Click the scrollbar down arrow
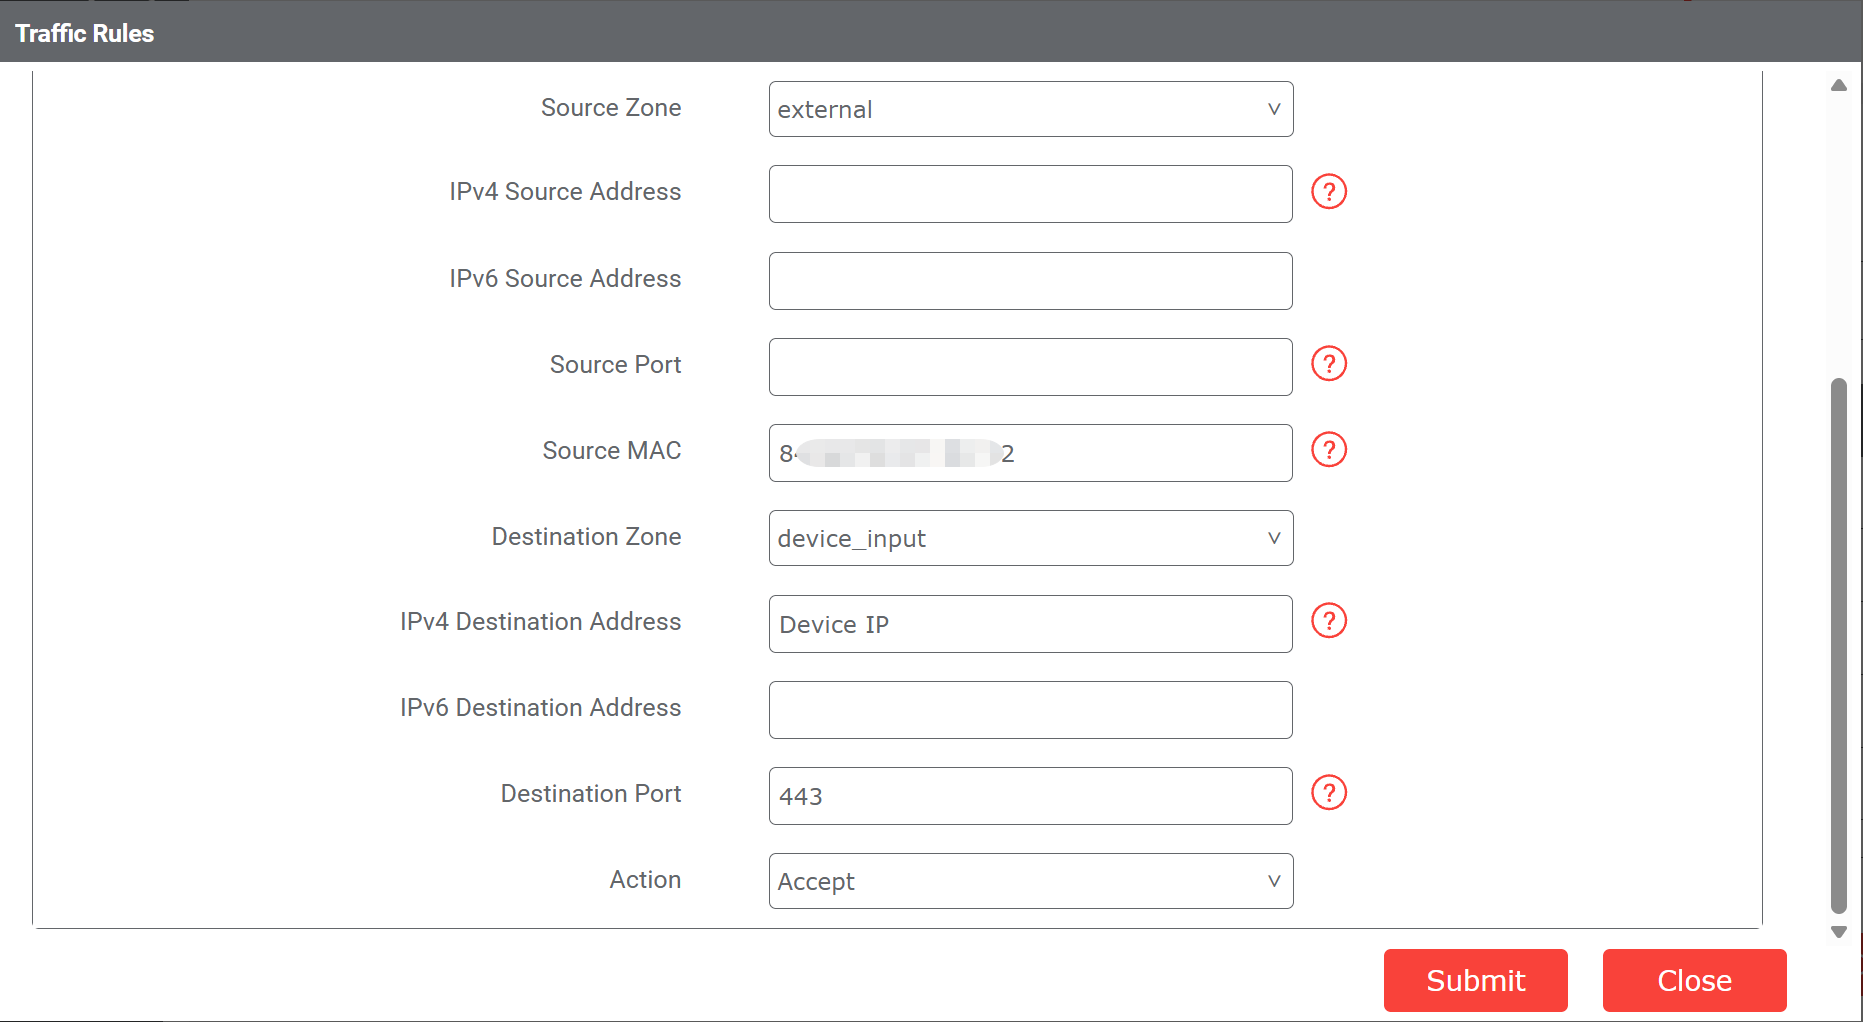 click(x=1838, y=932)
